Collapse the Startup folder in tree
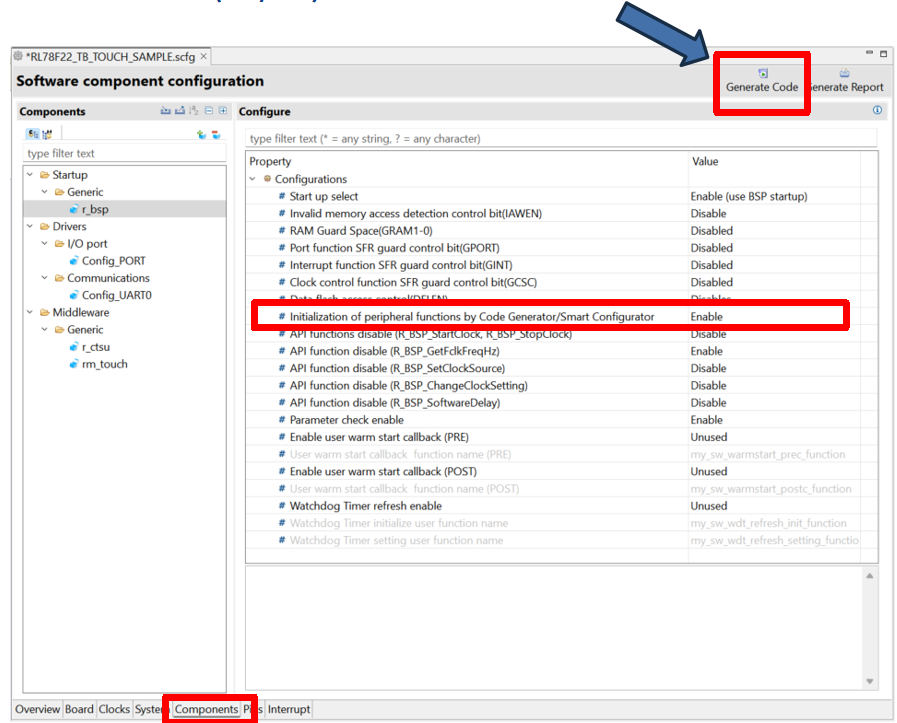The height and width of the screenshot is (723, 897). point(30,174)
